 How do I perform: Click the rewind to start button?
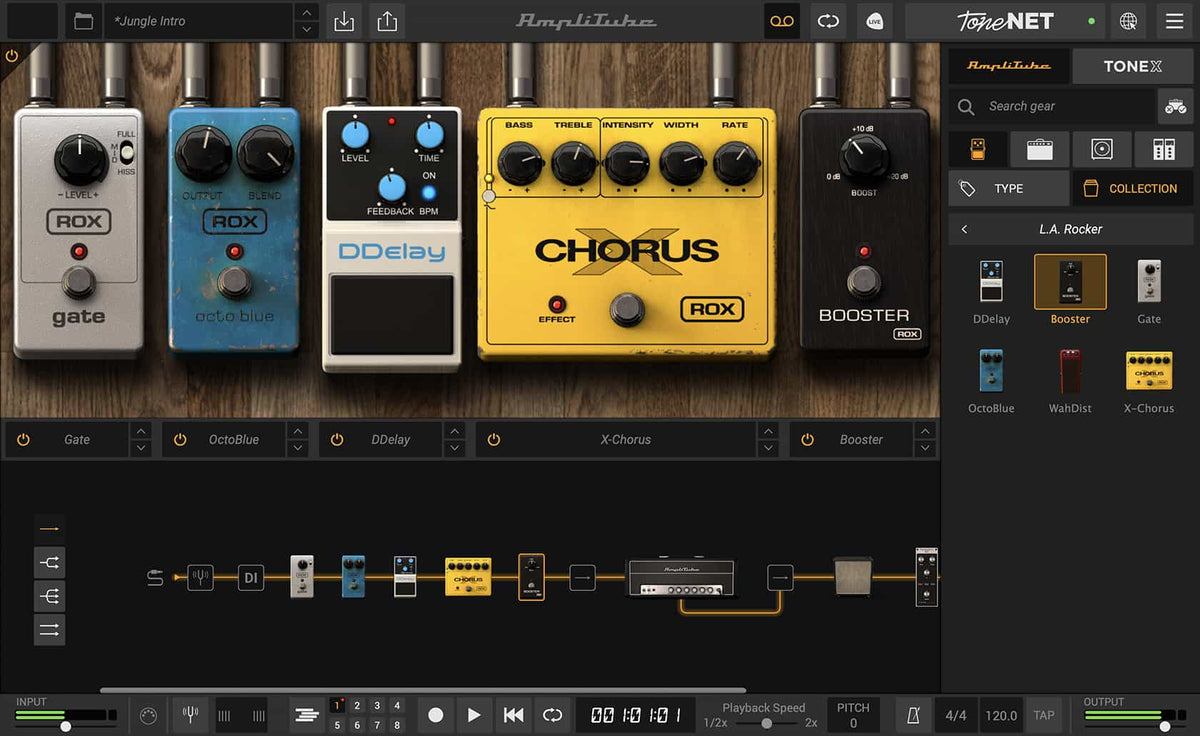[x=513, y=715]
